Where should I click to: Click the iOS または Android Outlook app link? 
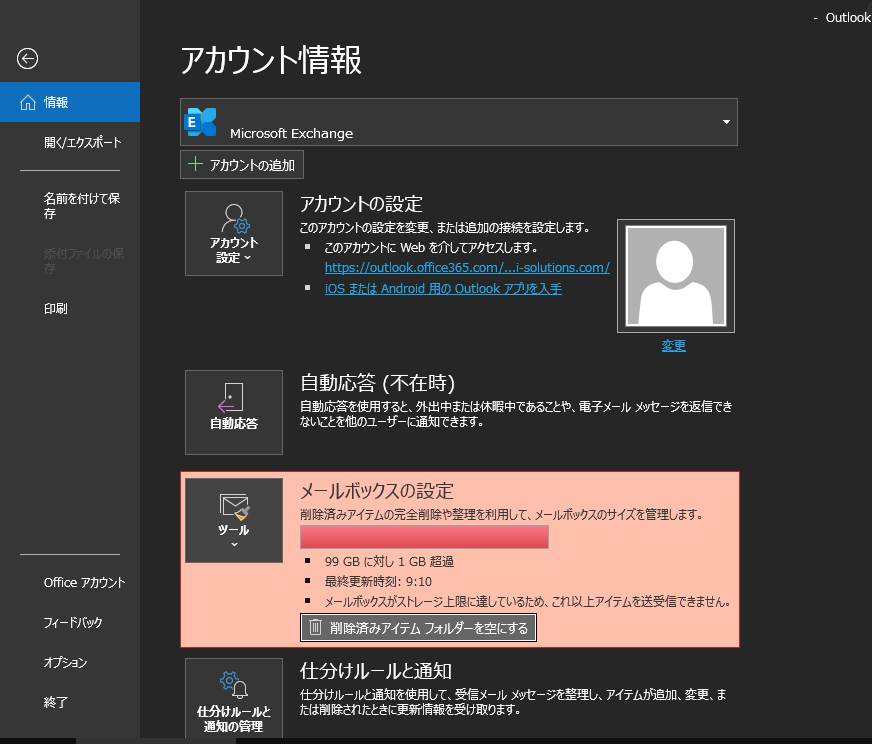tap(443, 289)
